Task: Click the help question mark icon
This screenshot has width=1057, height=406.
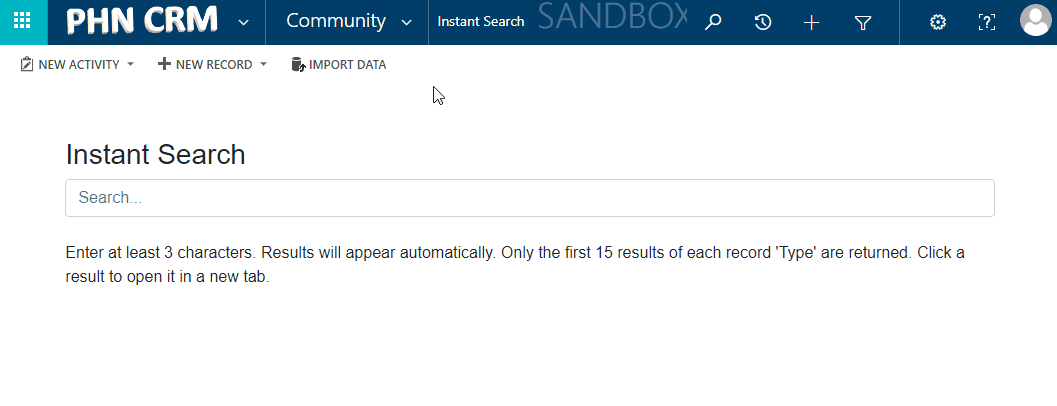Action: 986,22
